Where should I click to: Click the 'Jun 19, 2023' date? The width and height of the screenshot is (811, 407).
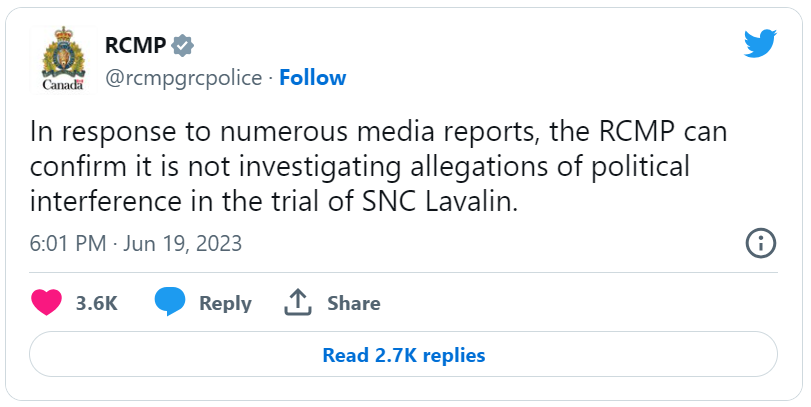point(183,243)
